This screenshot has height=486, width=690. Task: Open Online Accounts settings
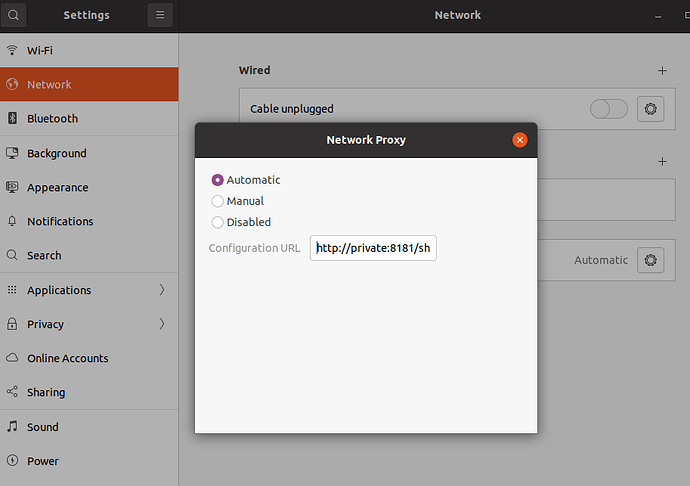coord(89,358)
